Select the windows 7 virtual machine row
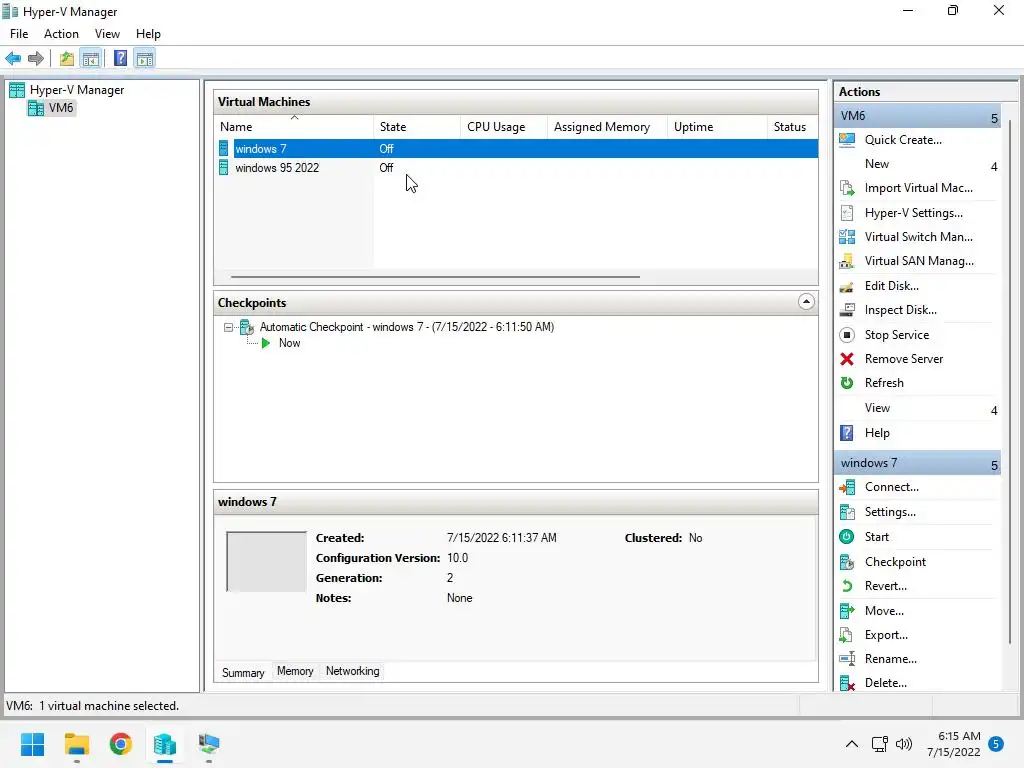The image size is (1024, 768). tap(517, 149)
